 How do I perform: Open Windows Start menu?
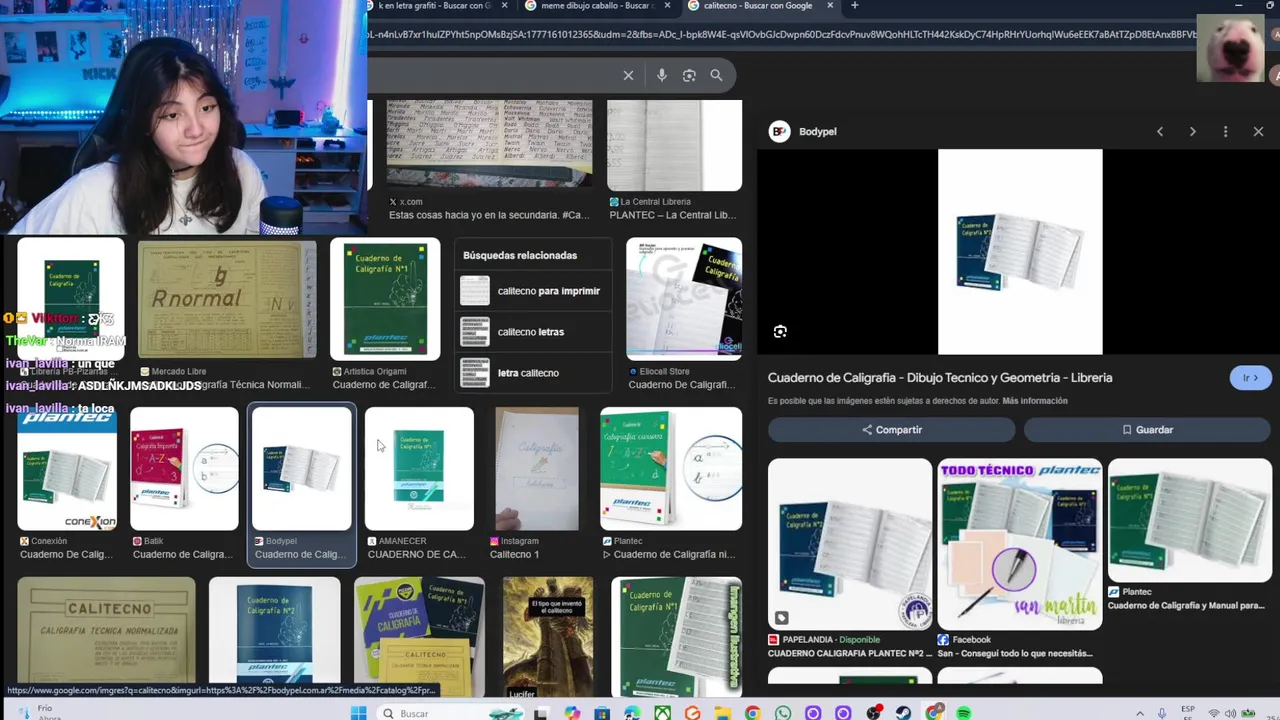coord(358,713)
